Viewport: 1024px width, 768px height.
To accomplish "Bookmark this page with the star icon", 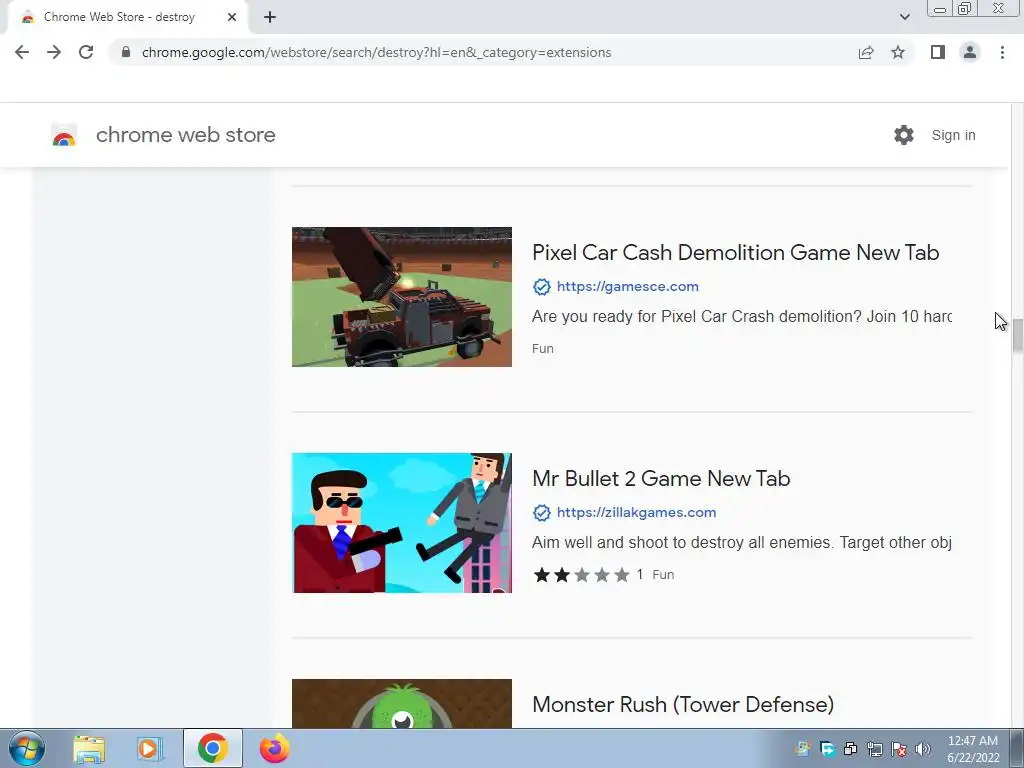I will pyautogui.click(x=898, y=52).
